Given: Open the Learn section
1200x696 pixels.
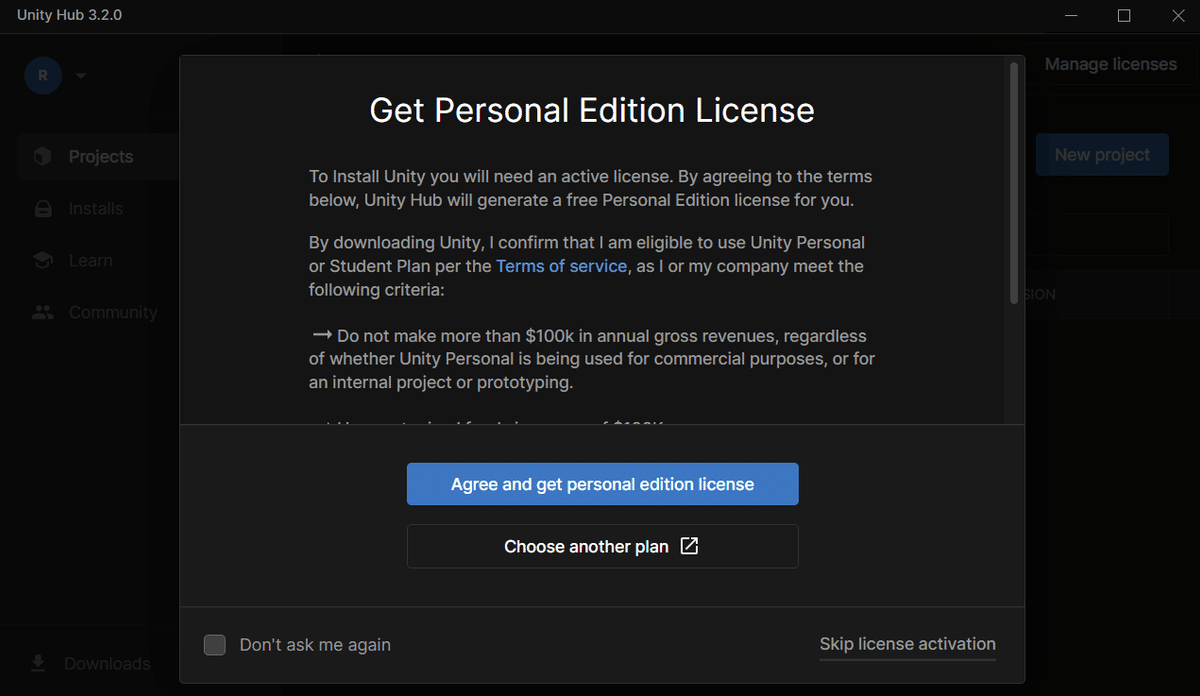Looking at the screenshot, I should coord(90,261).
